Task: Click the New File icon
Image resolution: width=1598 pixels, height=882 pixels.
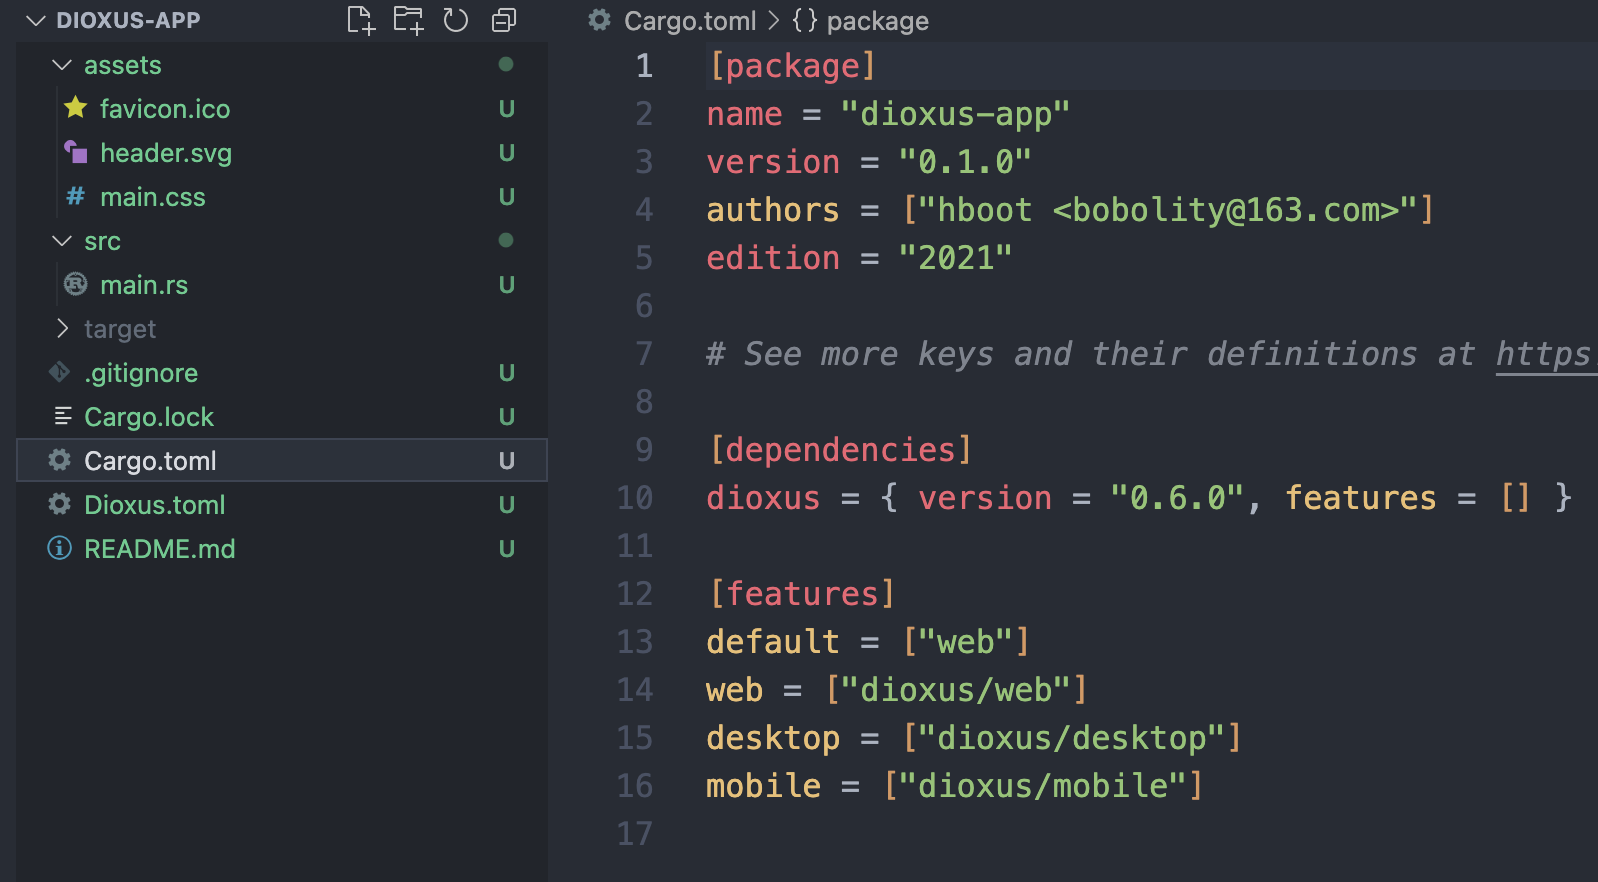Action: tap(361, 20)
